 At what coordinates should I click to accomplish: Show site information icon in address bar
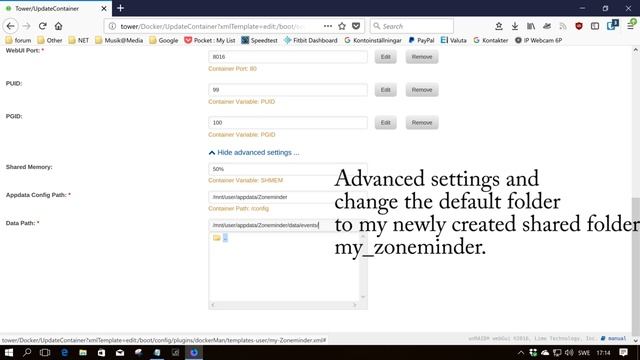coord(112,26)
